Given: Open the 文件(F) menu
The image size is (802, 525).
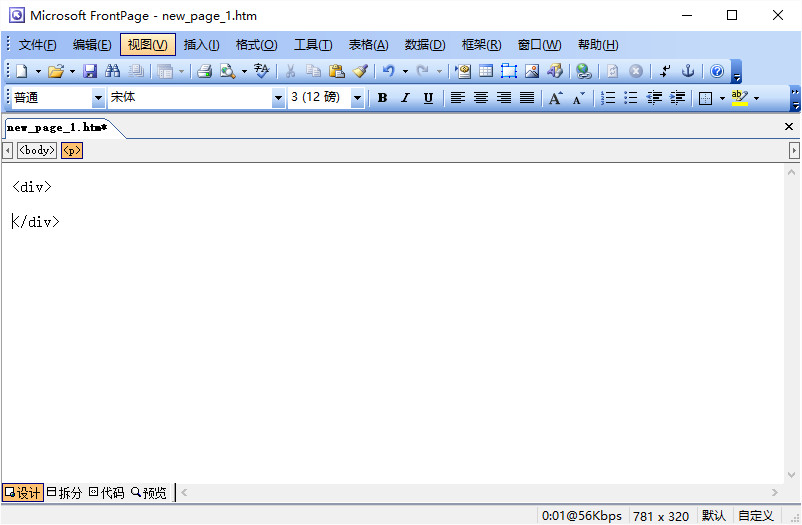Looking at the screenshot, I should (x=37, y=45).
